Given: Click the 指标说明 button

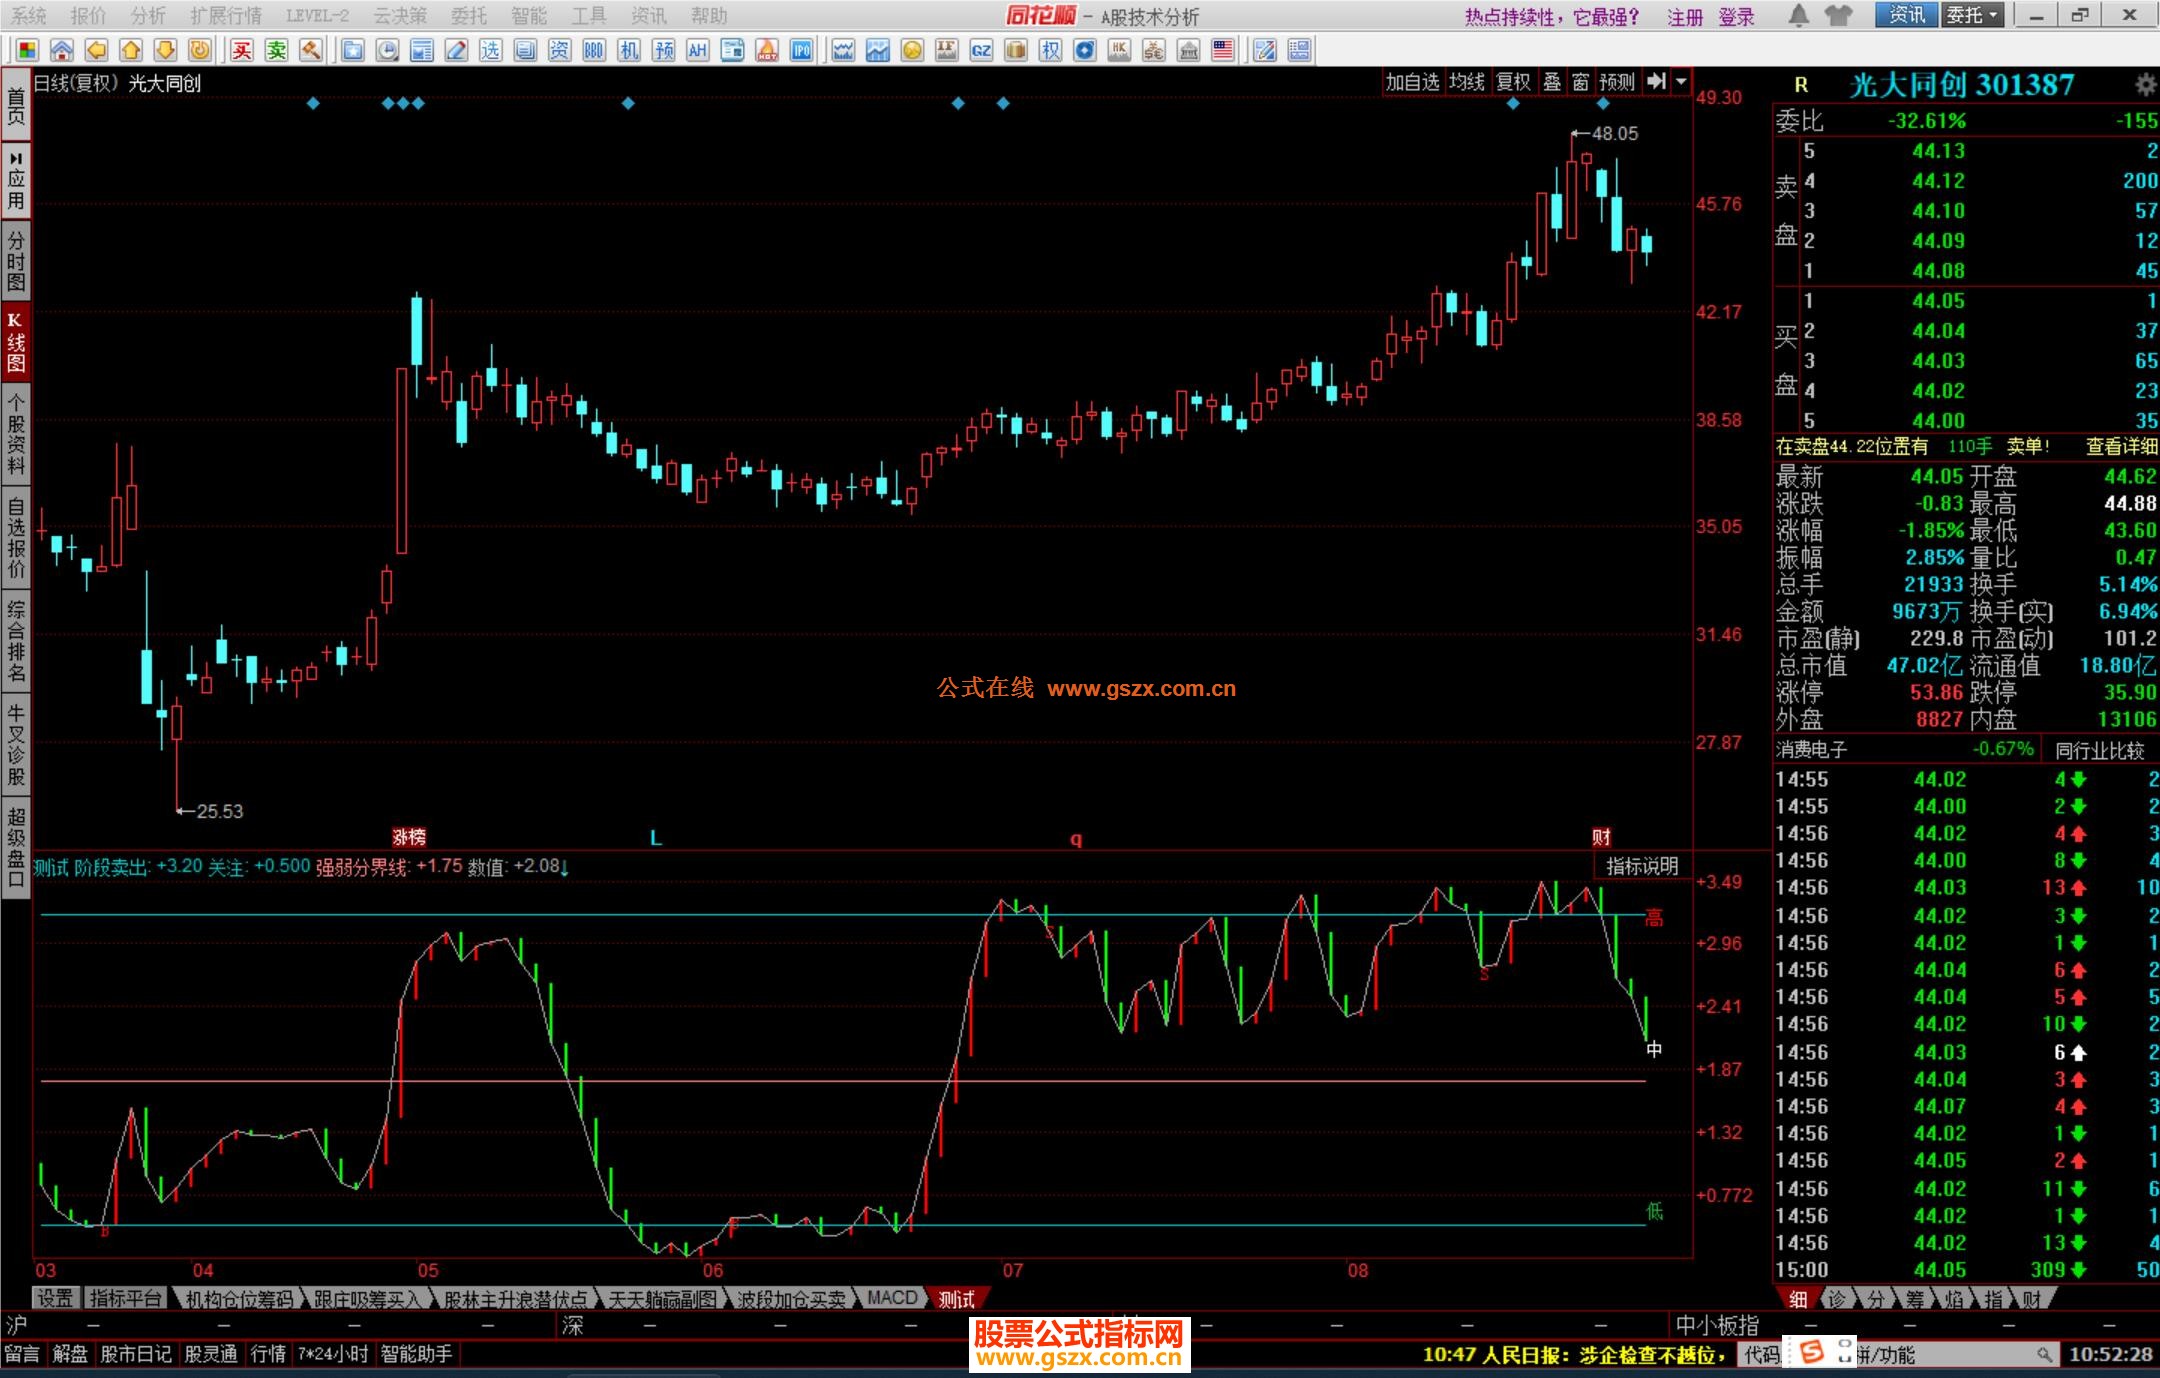Looking at the screenshot, I should coord(1641,866).
